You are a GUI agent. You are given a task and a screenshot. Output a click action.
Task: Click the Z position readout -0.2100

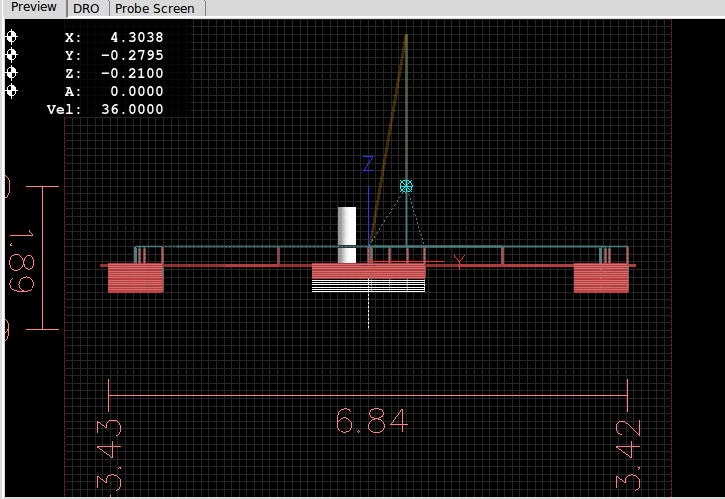132,73
